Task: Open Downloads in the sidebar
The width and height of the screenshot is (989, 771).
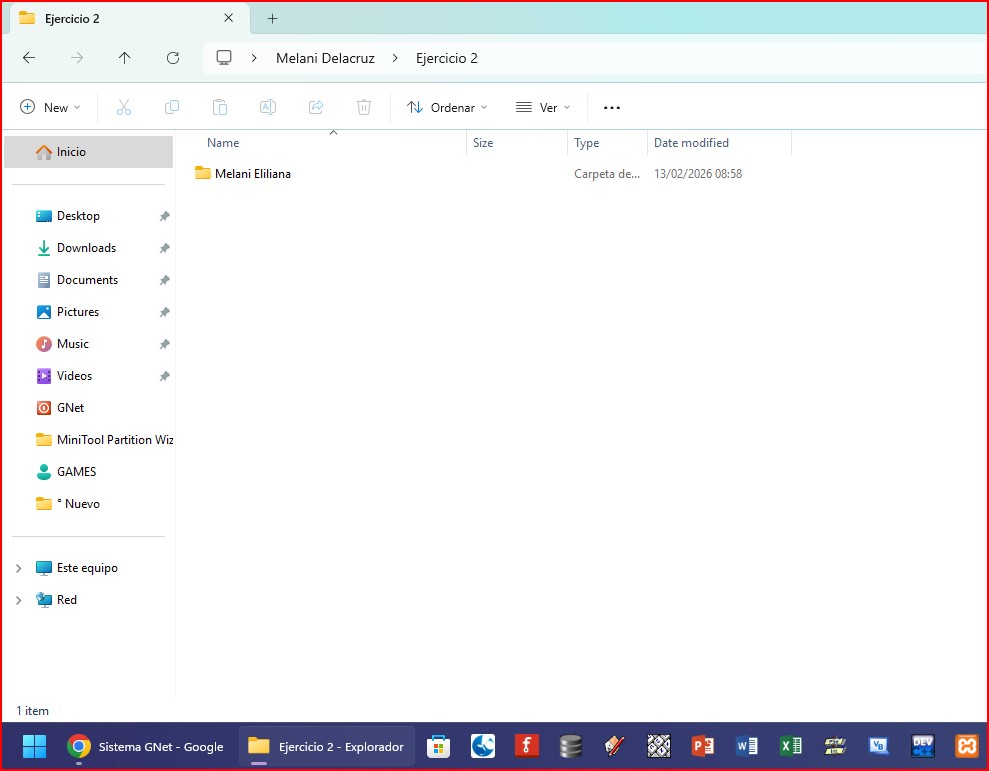Action: pos(86,248)
